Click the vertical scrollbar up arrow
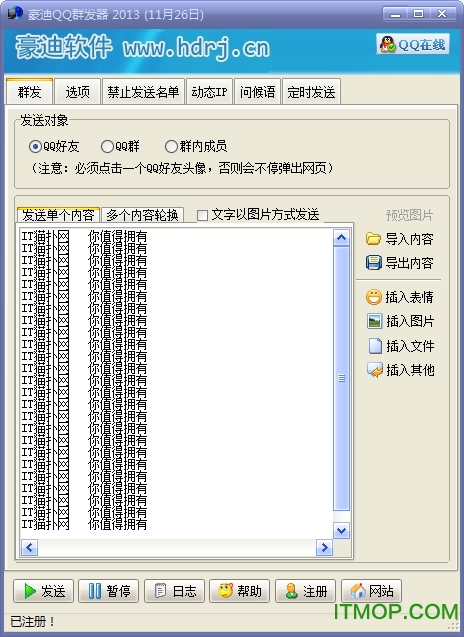Viewport: 464px width, 637px height. [341, 237]
